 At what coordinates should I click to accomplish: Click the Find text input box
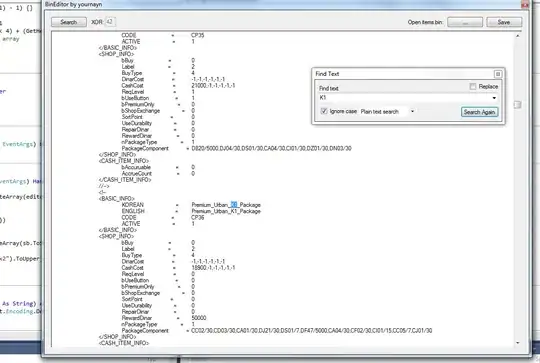click(405, 98)
